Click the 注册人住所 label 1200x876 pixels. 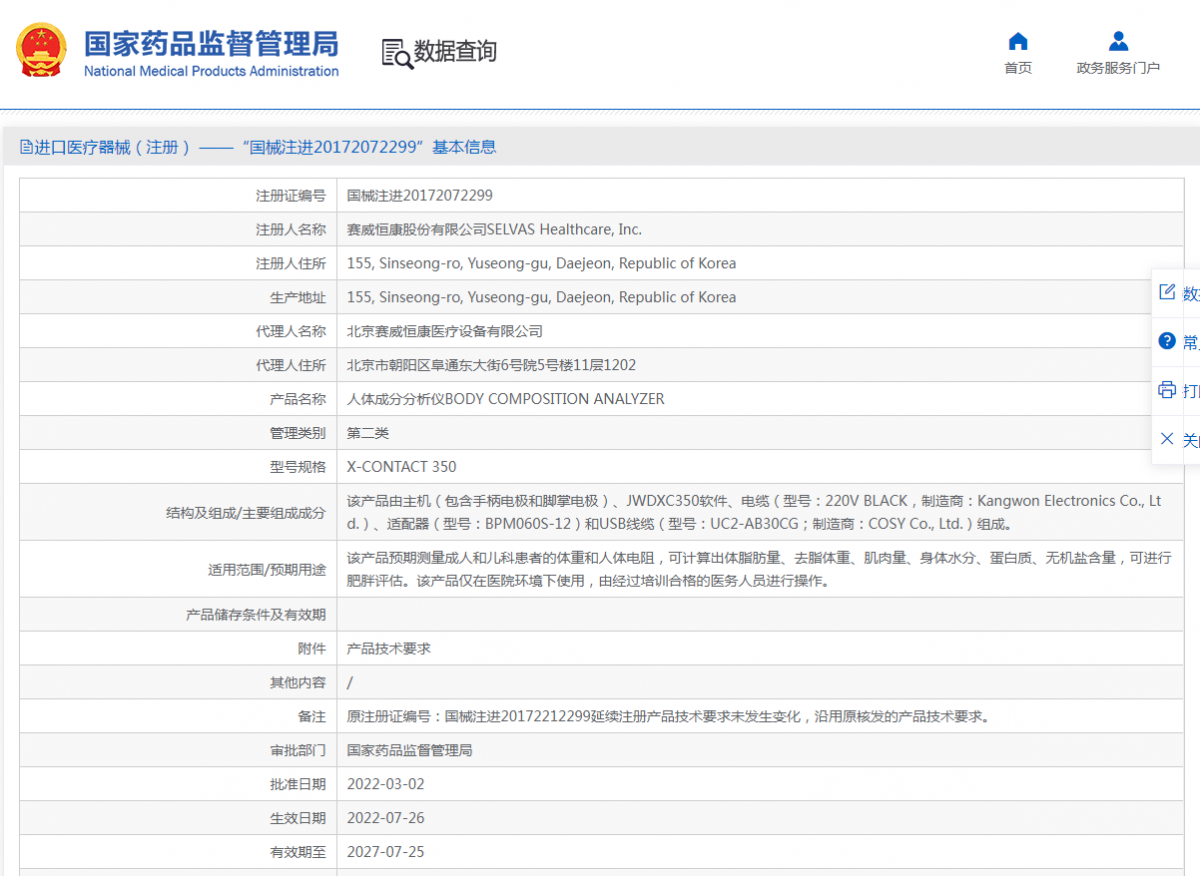tap(291, 264)
